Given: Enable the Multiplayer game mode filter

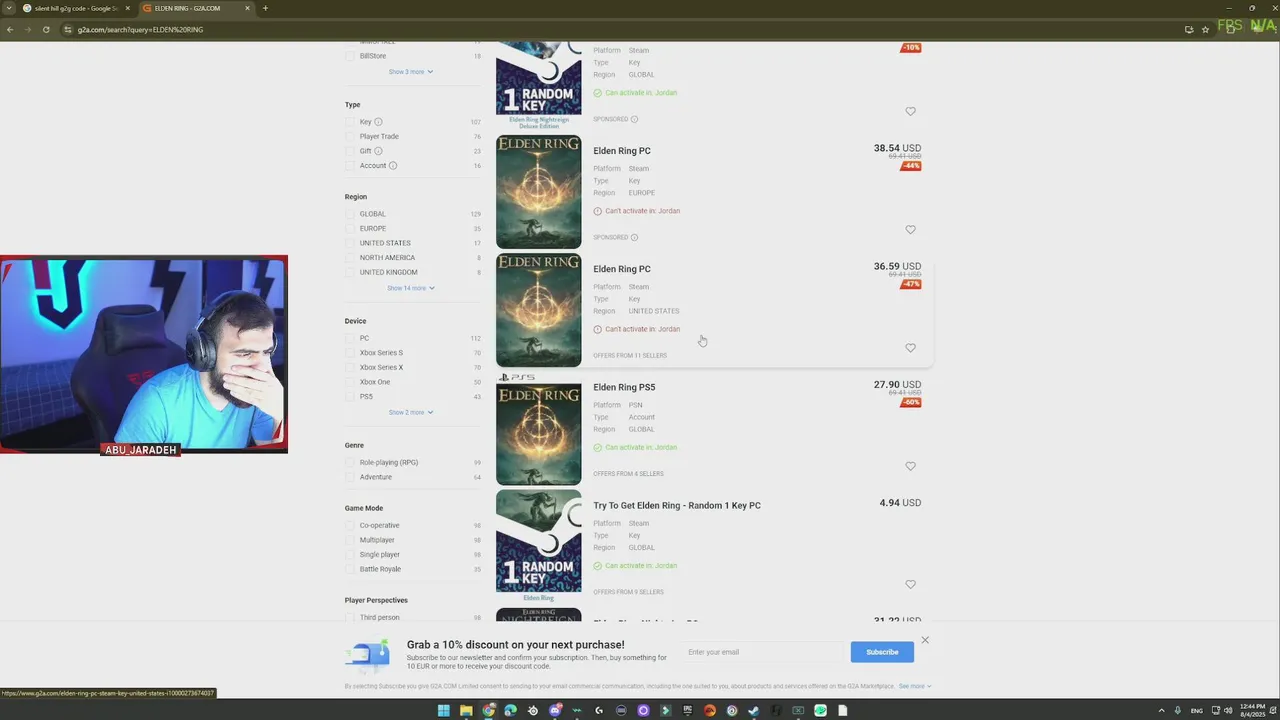Looking at the screenshot, I should click(x=350, y=540).
